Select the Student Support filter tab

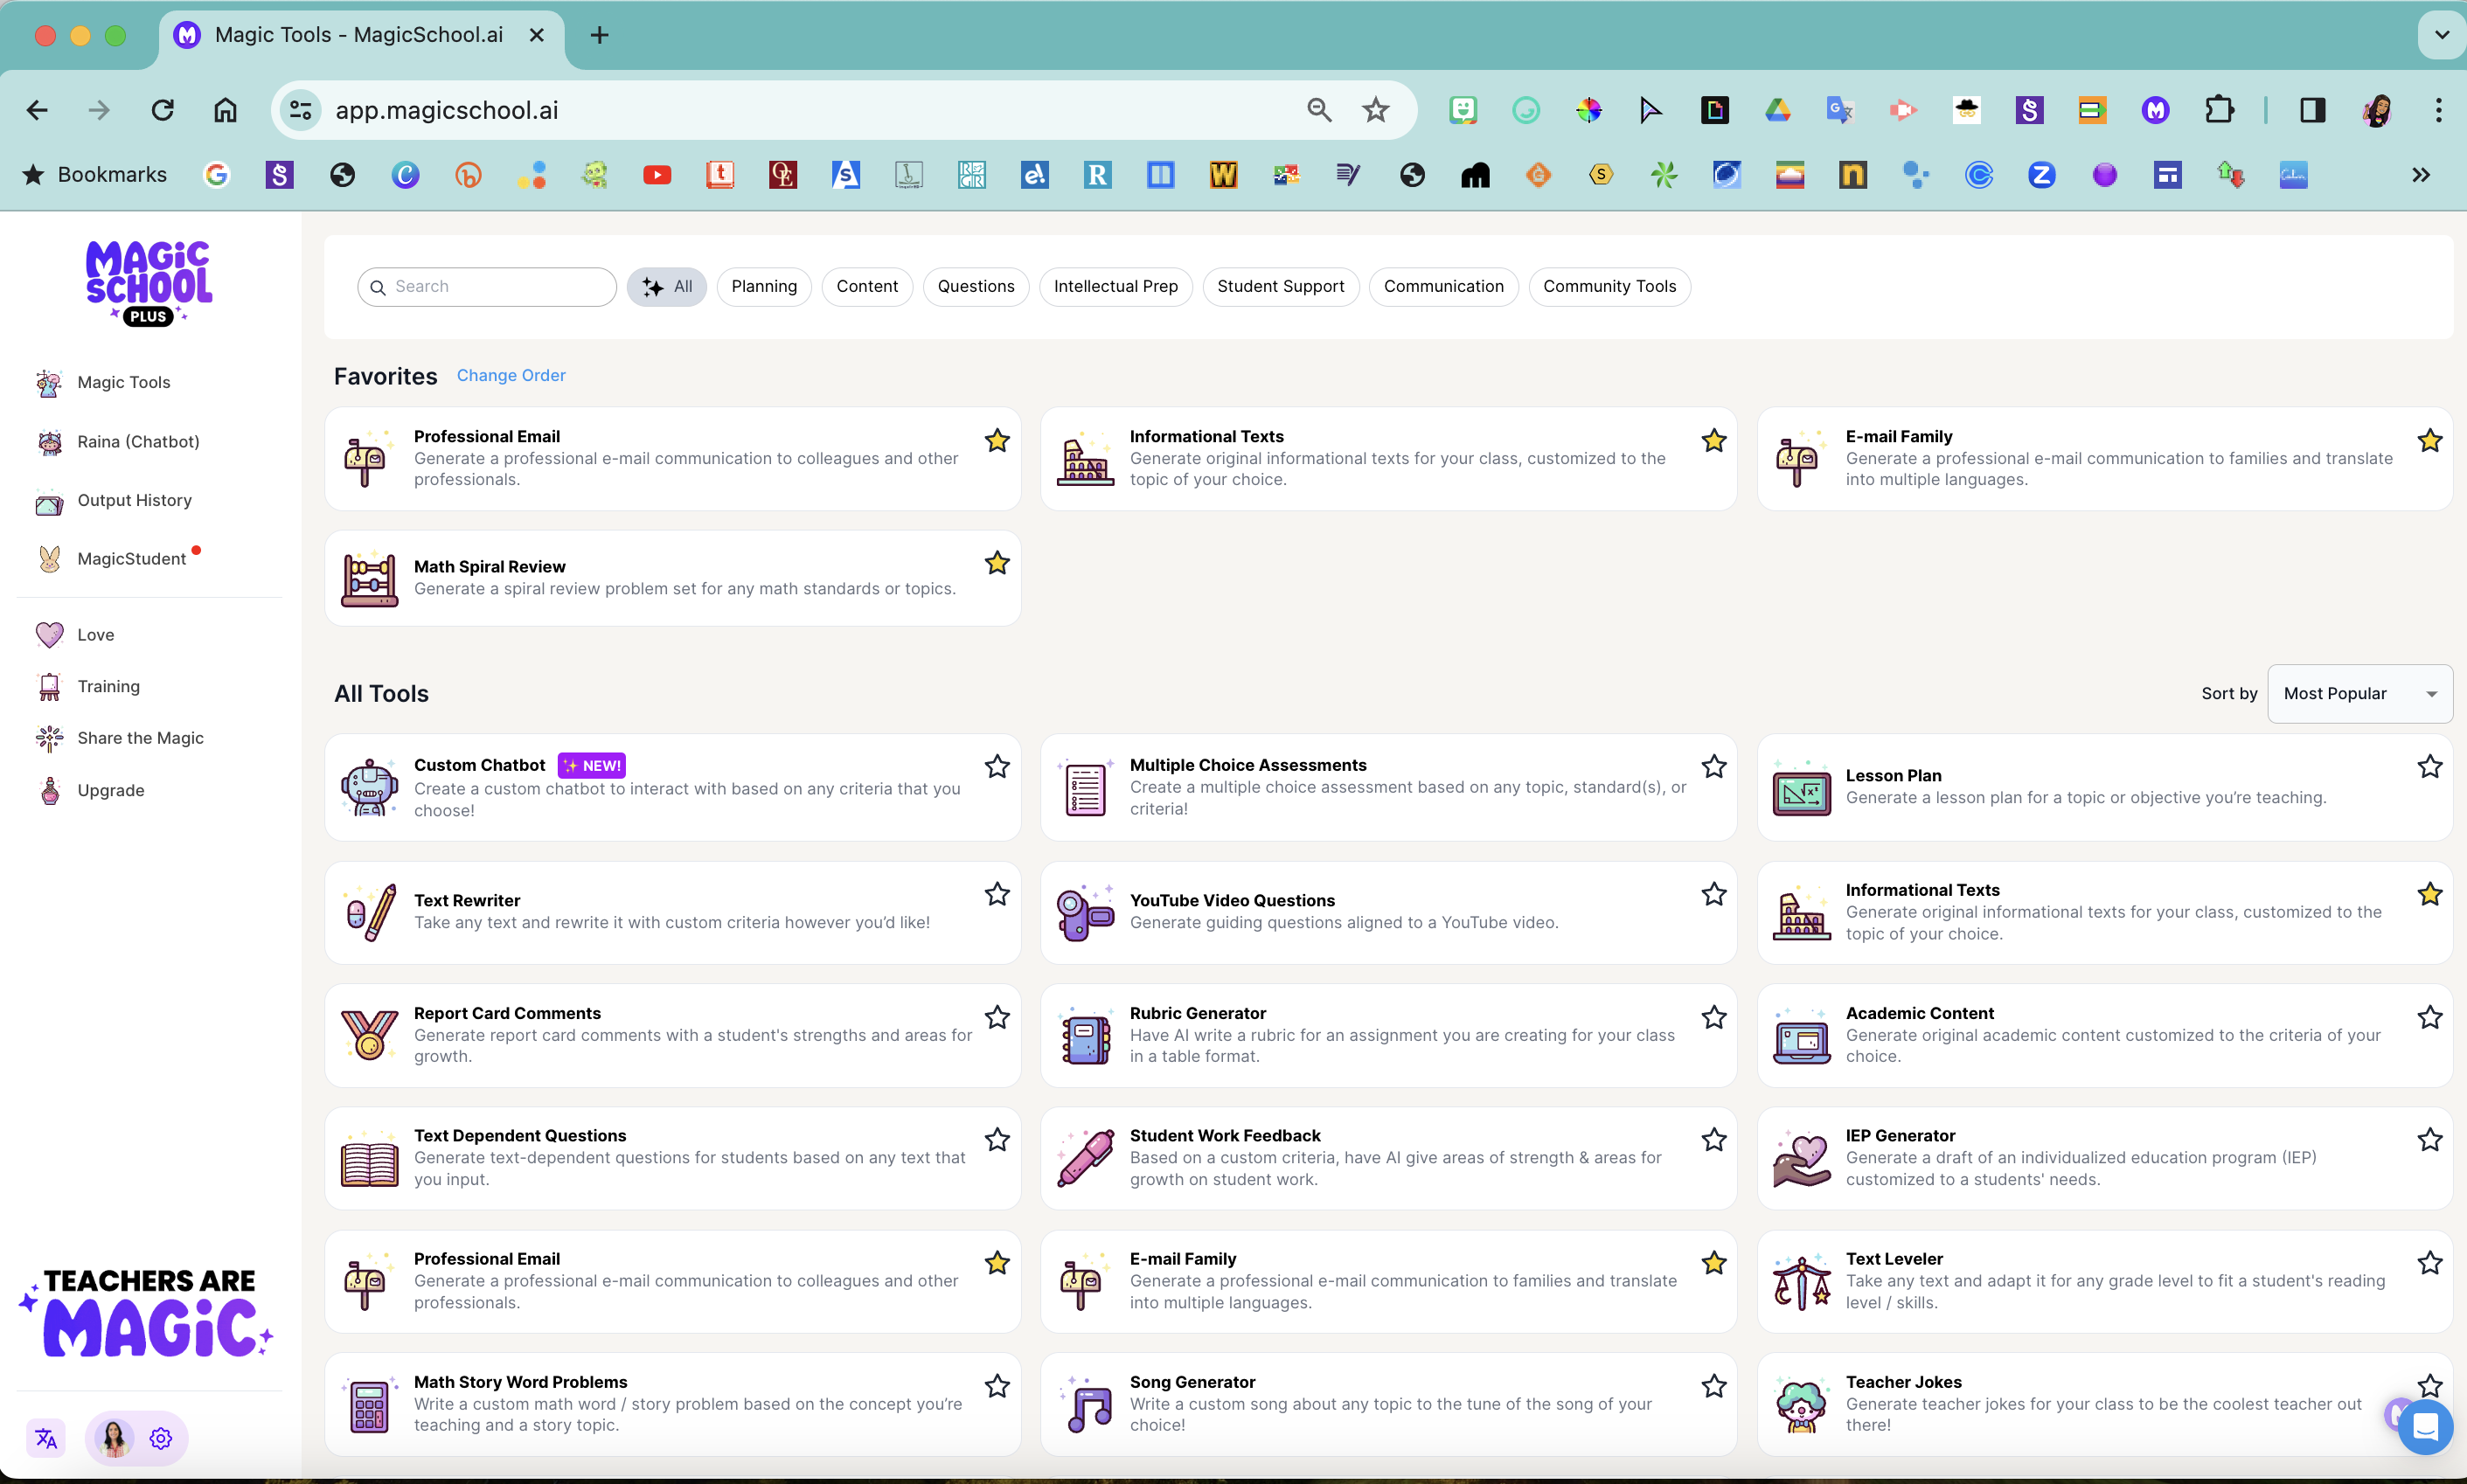click(1280, 287)
